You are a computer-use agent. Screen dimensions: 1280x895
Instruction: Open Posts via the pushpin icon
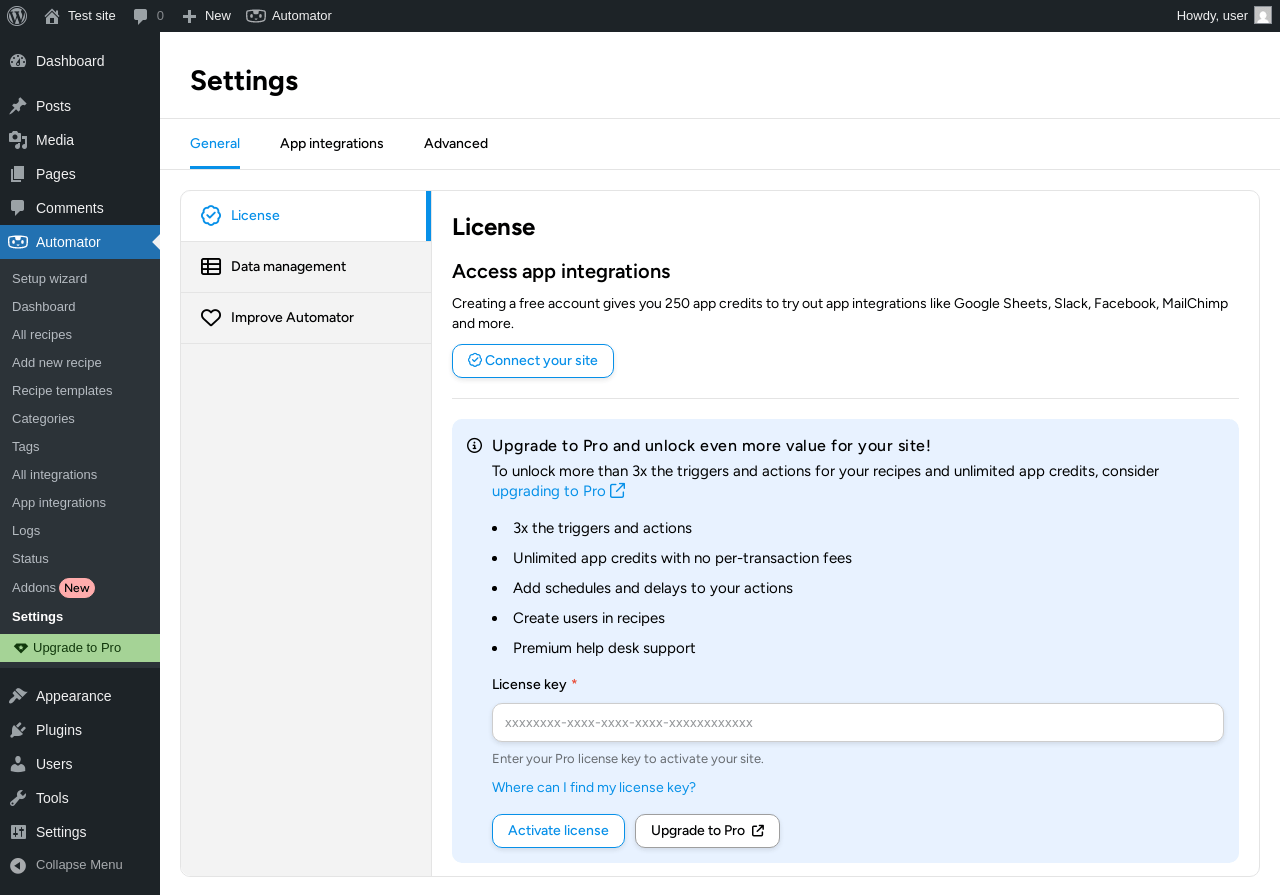(18, 106)
